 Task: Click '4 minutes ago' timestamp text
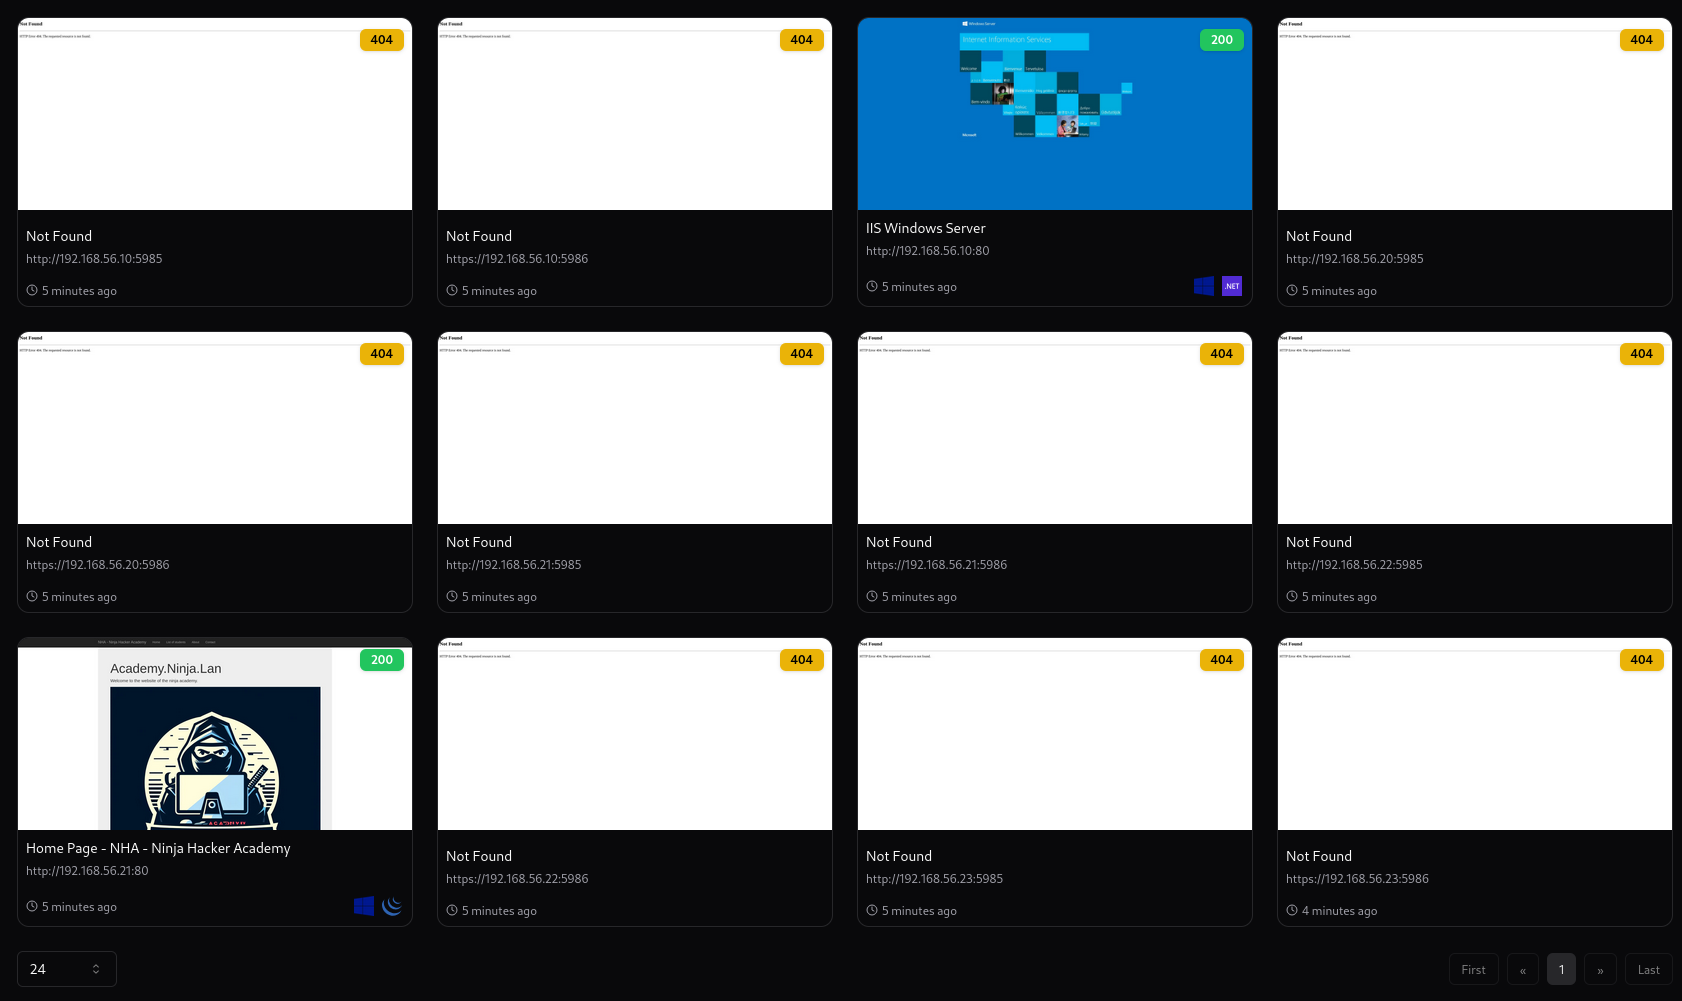click(x=1339, y=911)
